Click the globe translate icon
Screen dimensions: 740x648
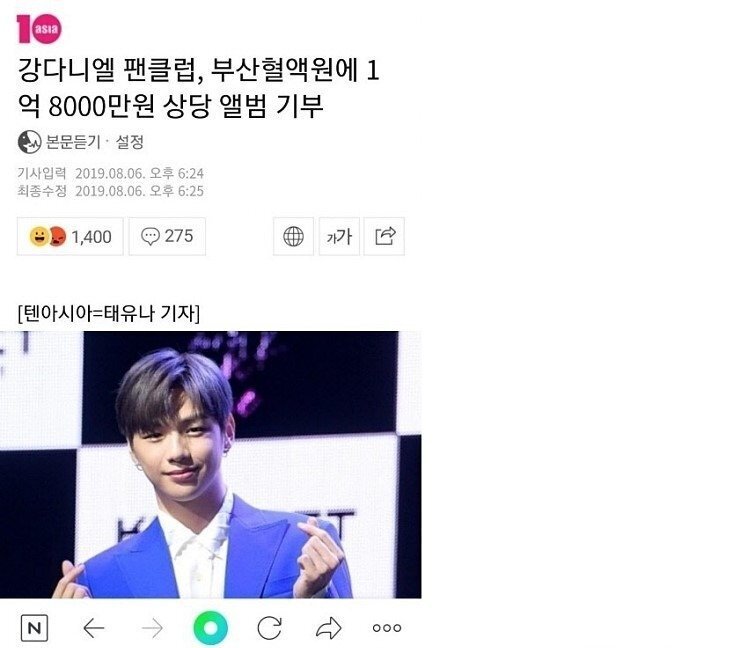tap(293, 236)
